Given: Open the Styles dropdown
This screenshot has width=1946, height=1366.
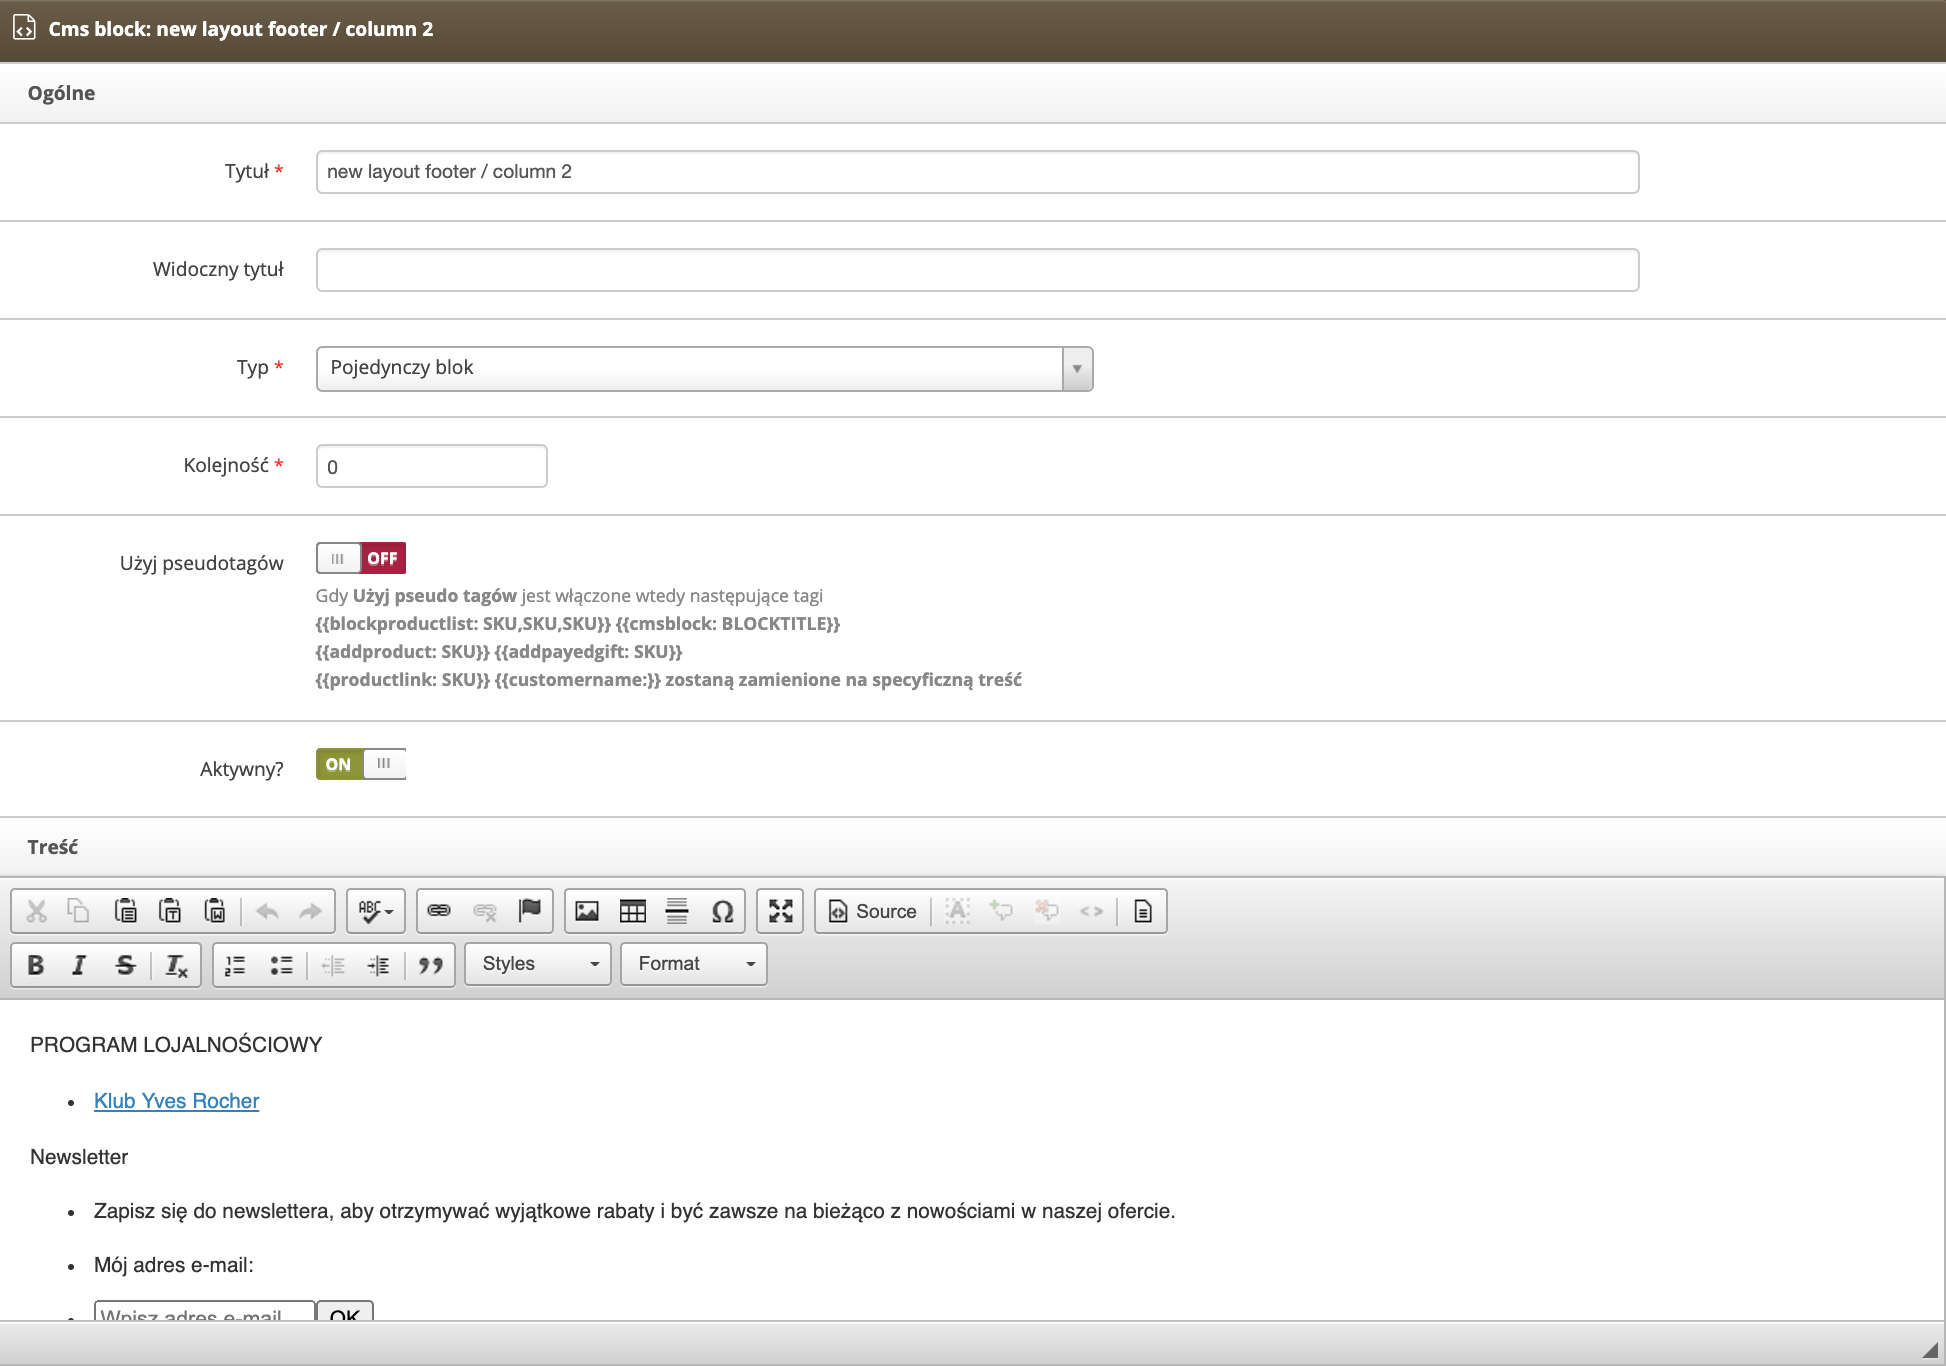Looking at the screenshot, I should click(x=538, y=964).
